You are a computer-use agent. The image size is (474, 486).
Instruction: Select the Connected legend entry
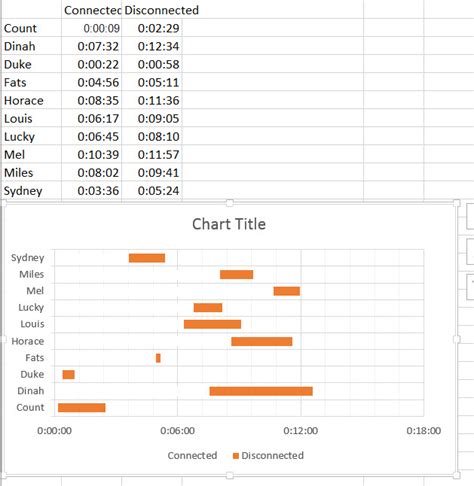click(x=192, y=455)
